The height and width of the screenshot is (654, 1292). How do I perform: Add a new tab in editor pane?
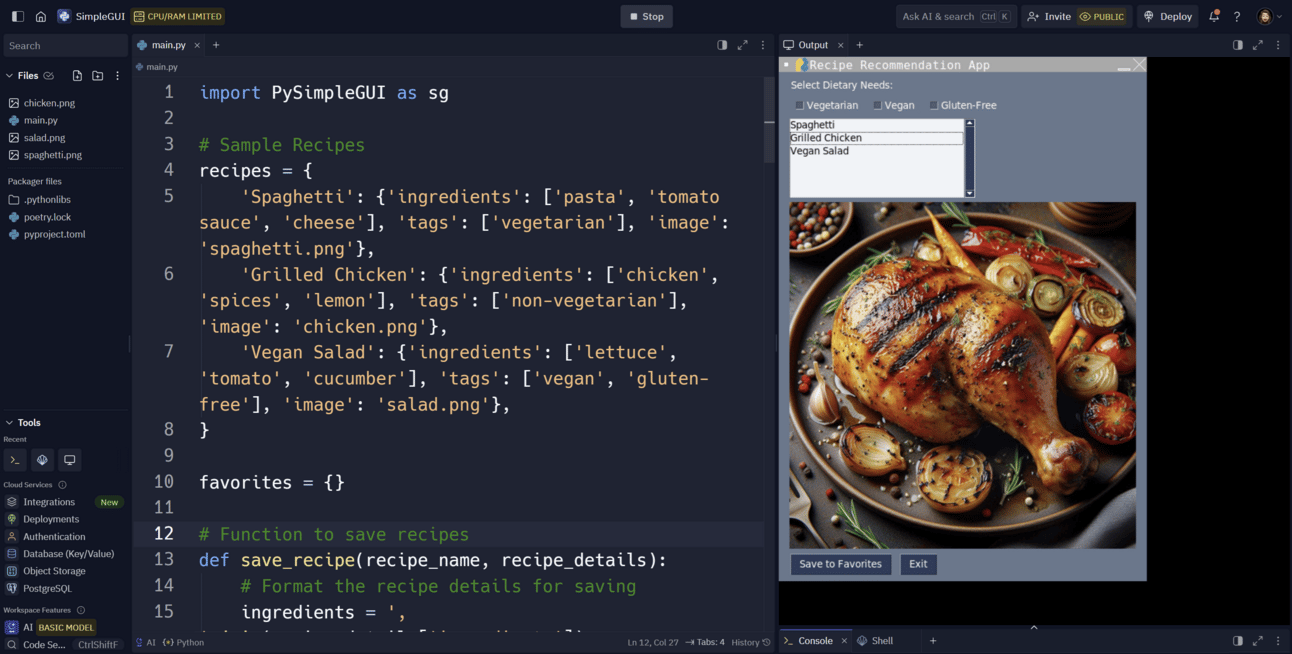[216, 45]
